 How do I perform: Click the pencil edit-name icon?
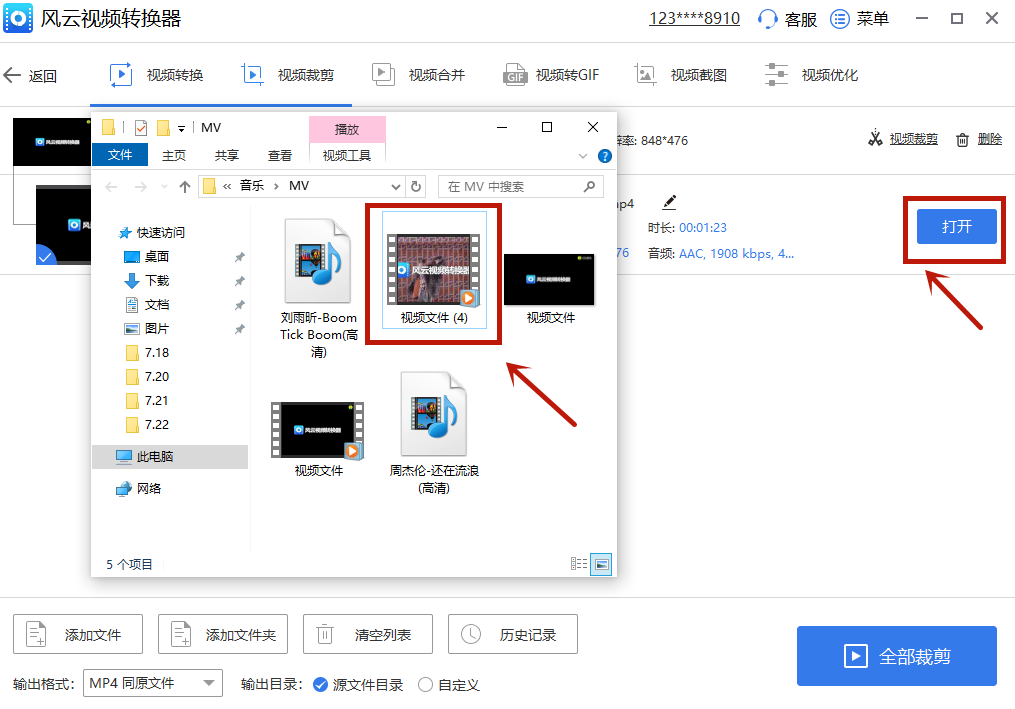[669, 203]
